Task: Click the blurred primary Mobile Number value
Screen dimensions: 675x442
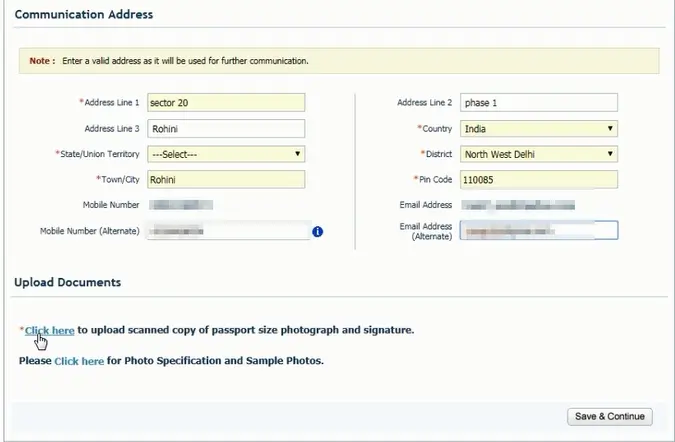Action: click(x=180, y=205)
